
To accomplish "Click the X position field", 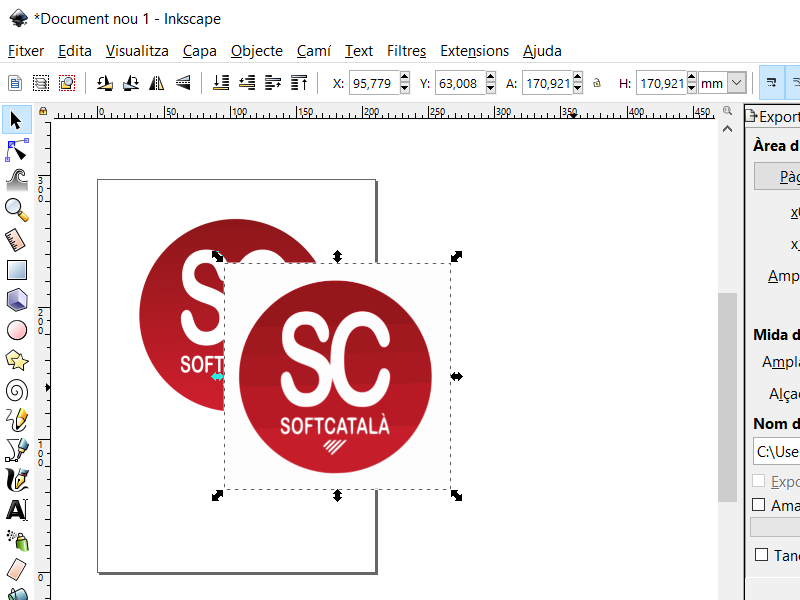I will click(x=374, y=83).
